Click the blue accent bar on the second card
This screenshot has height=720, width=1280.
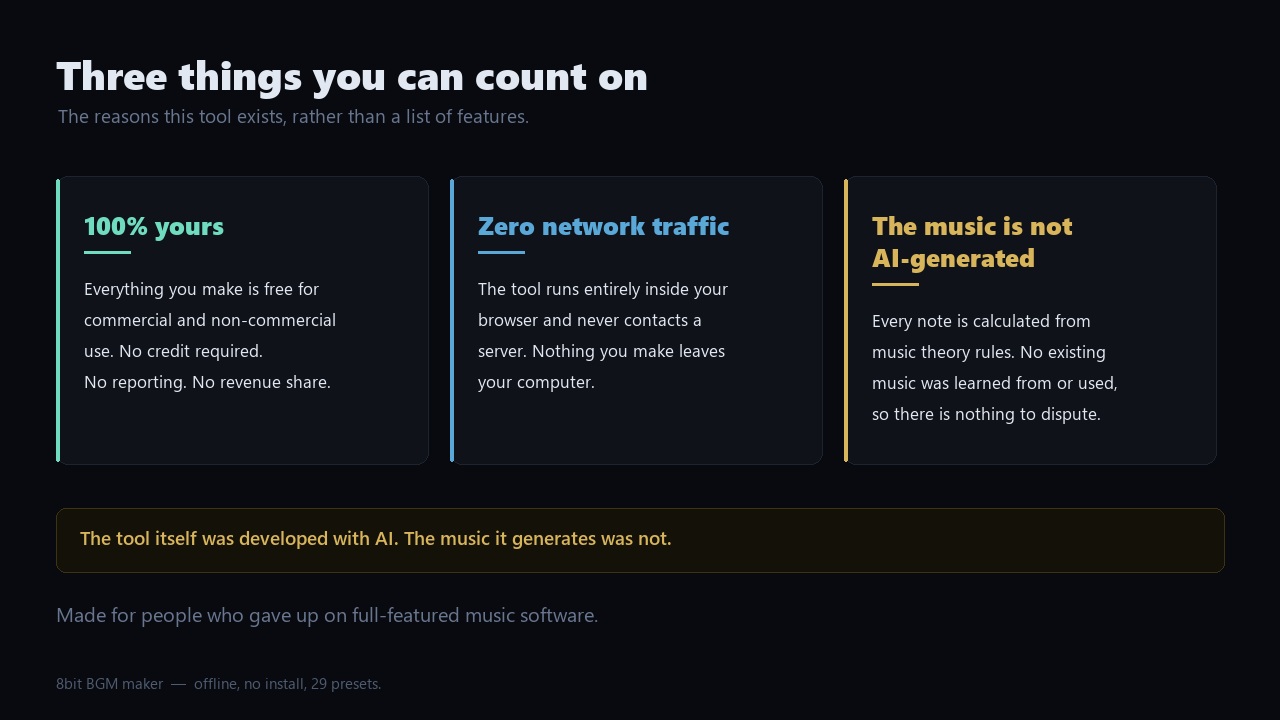[452, 320]
